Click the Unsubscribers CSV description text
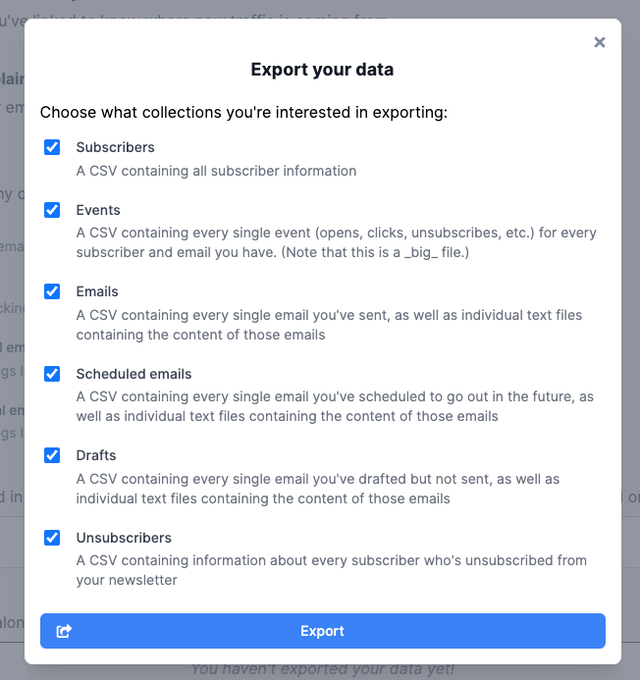Screen dimensions: 640x680 tap(331, 570)
